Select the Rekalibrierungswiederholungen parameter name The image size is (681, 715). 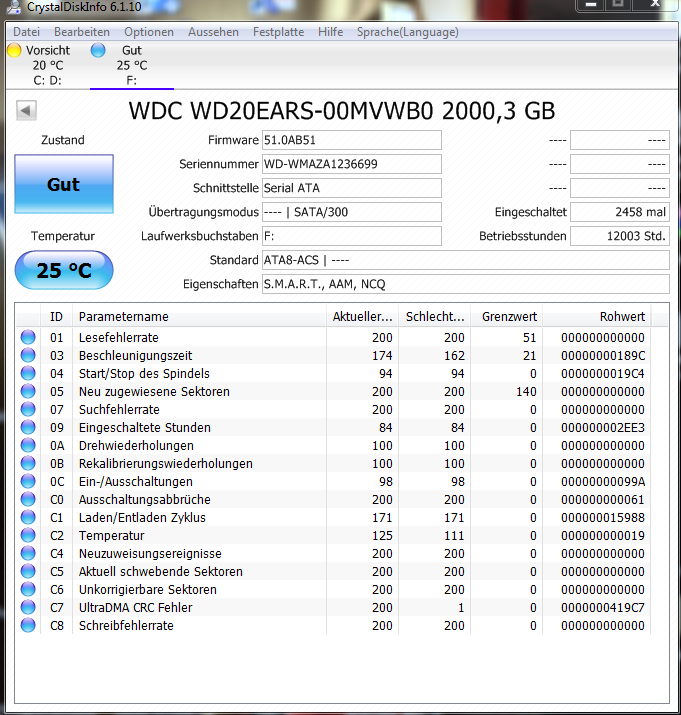pyautogui.click(x=166, y=464)
